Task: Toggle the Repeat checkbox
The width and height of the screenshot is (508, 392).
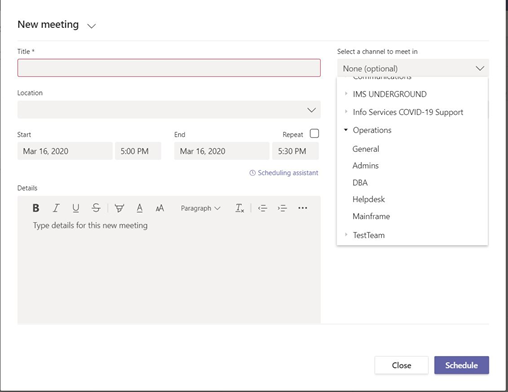Action: point(314,134)
